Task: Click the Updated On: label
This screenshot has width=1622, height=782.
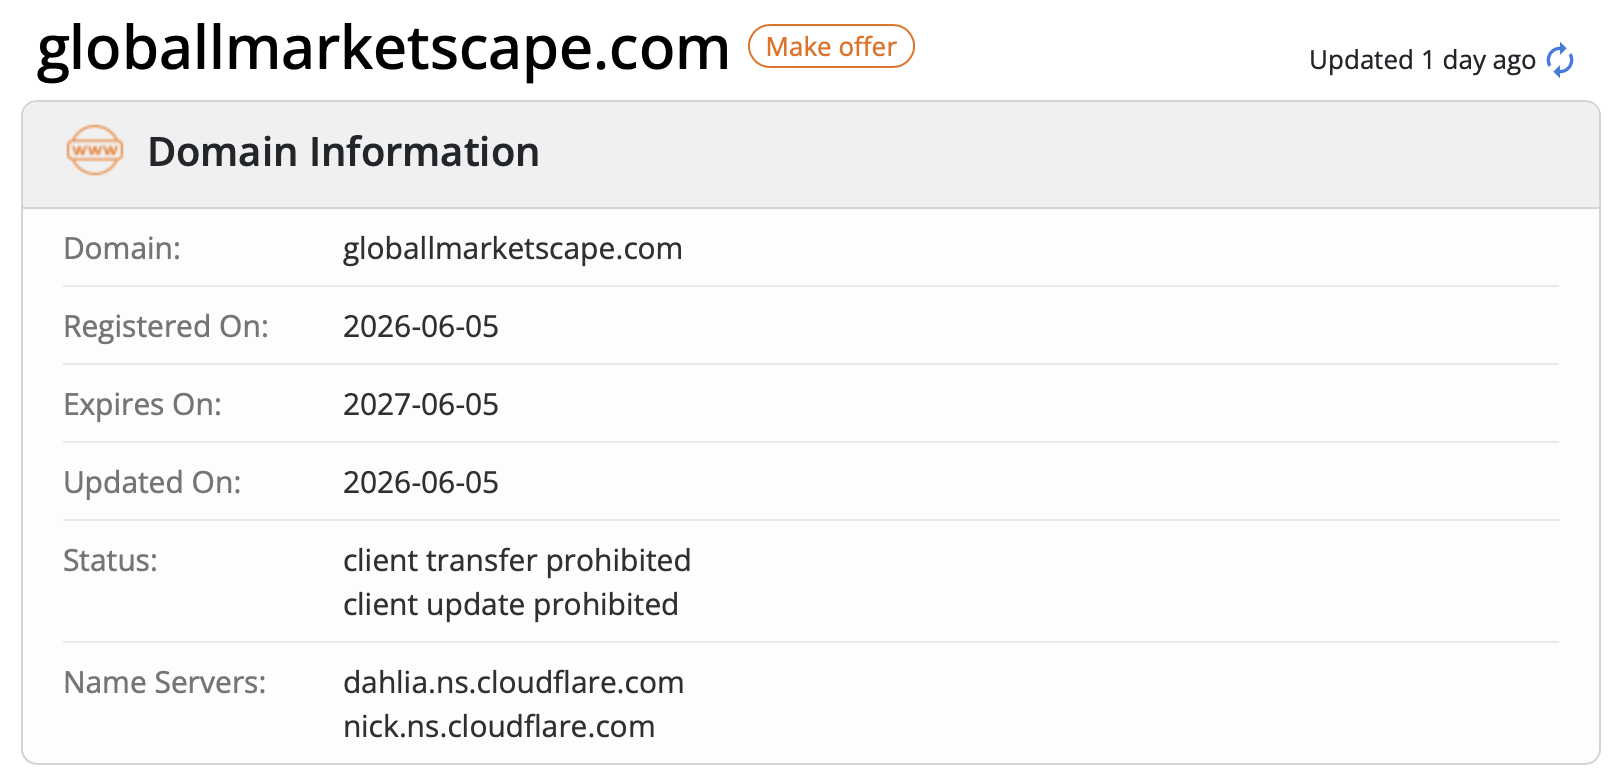Action: click(152, 483)
